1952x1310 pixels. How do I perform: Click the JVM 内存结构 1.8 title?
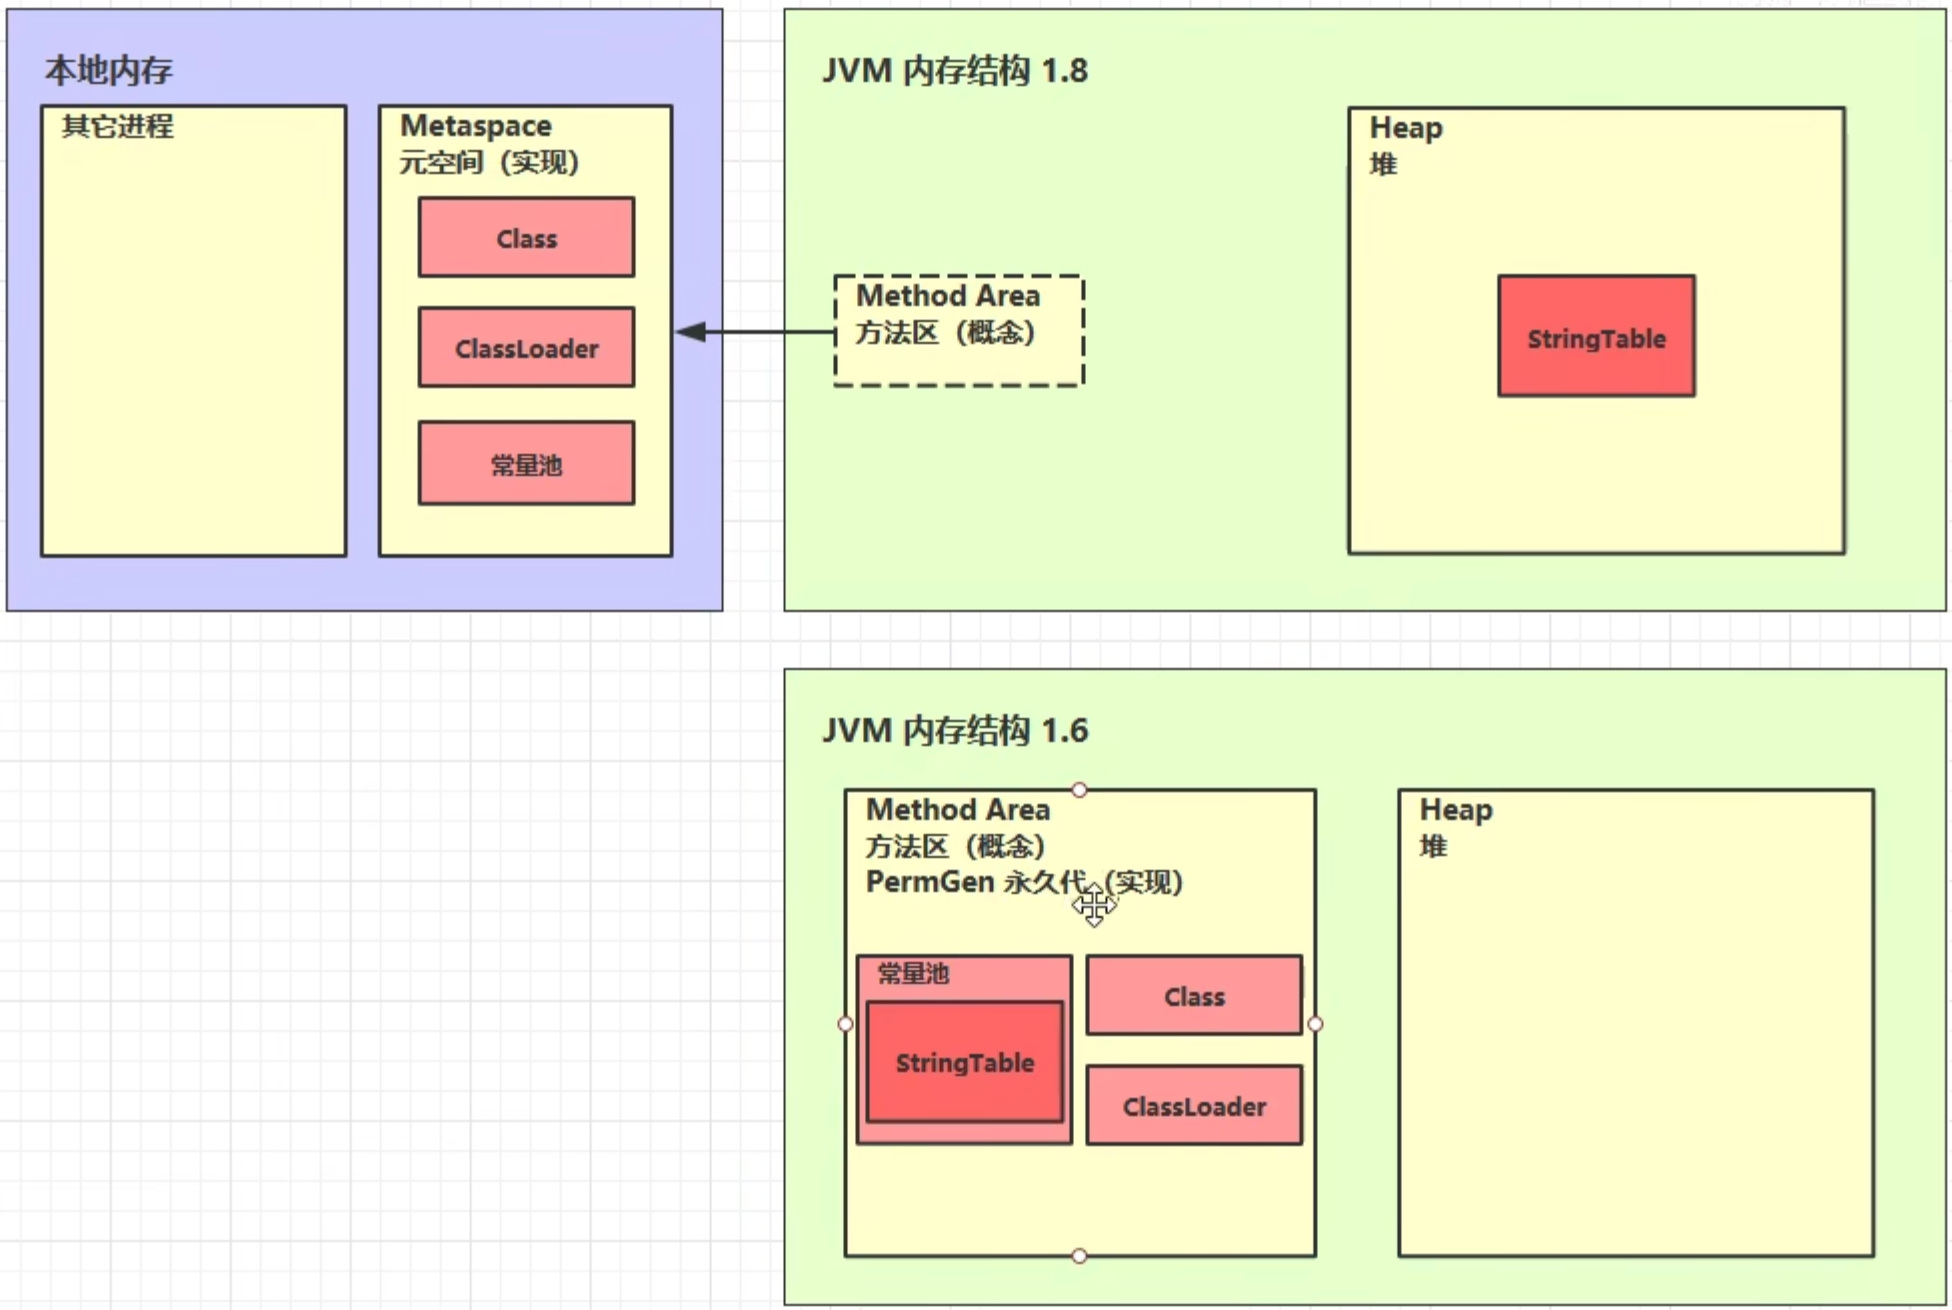(955, 71)
